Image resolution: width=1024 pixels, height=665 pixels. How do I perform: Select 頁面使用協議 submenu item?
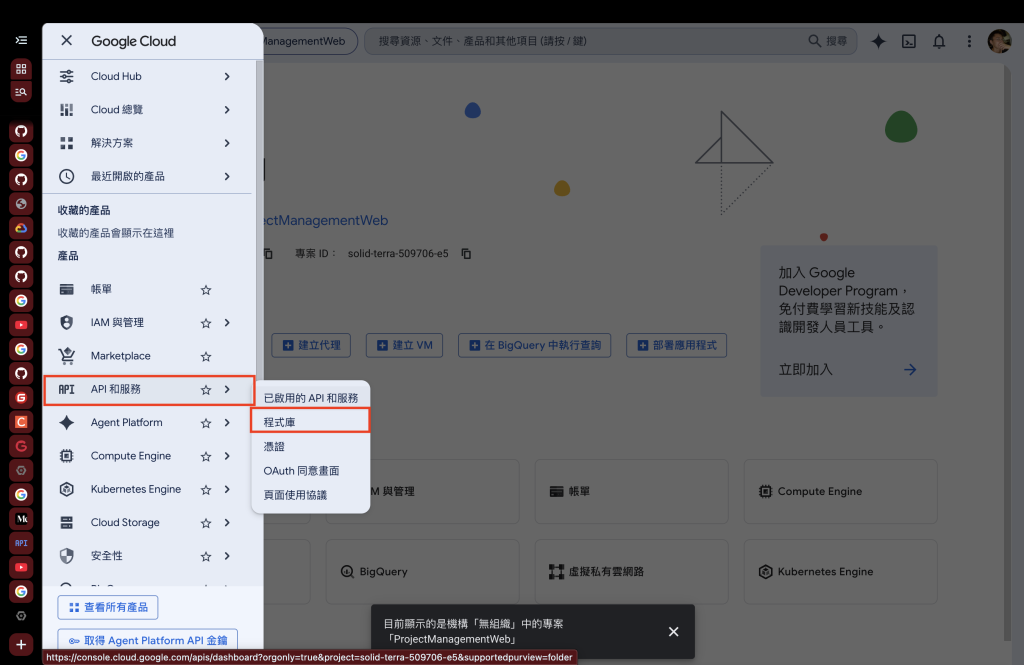click(311, 495)
